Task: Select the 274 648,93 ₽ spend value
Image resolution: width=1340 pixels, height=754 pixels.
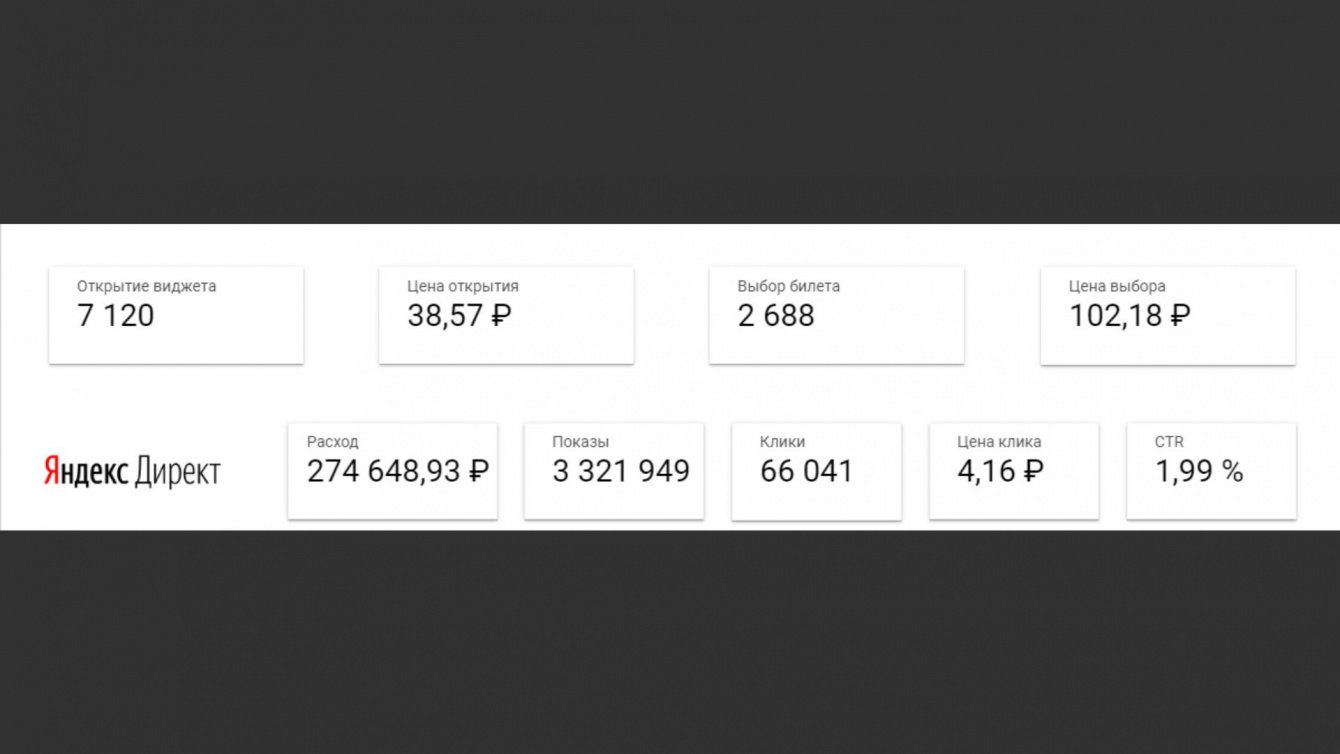Action: tap(397, 471)
